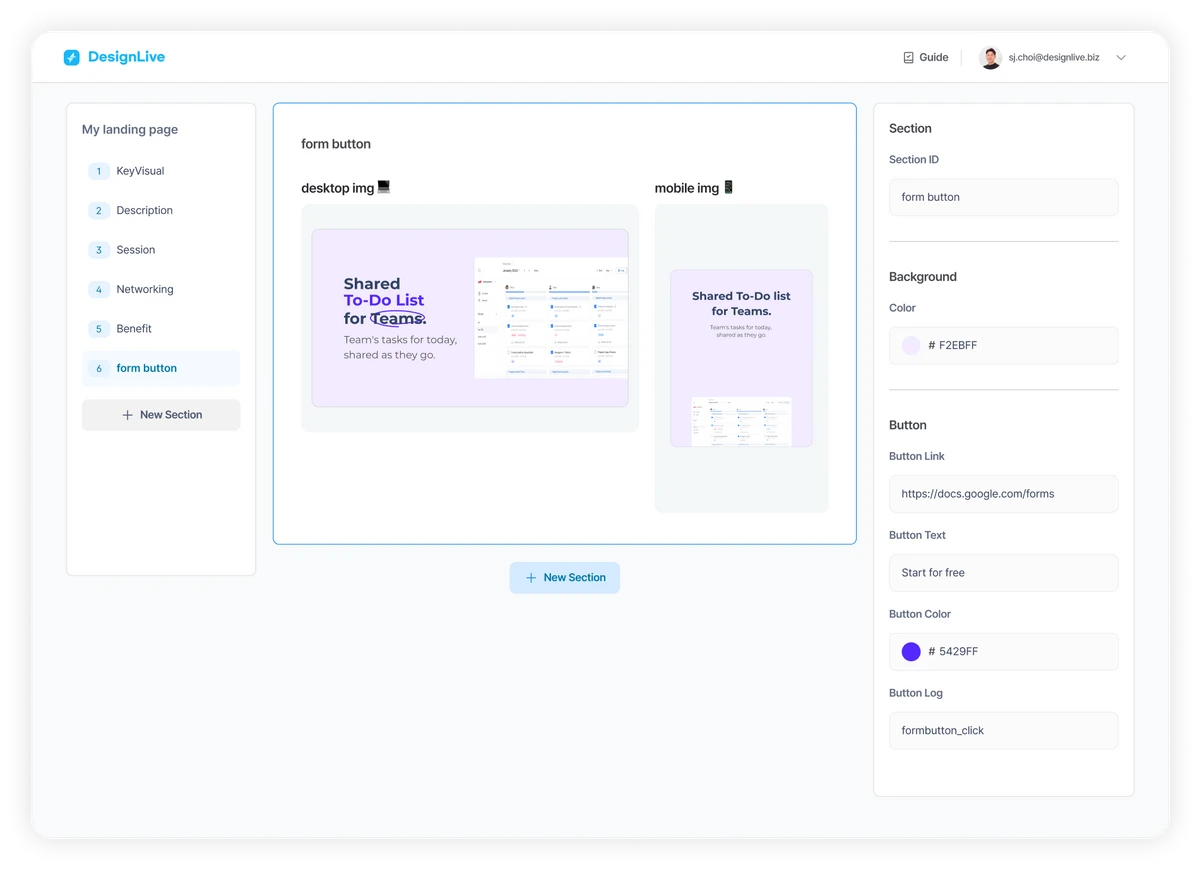Open the background color swatch F2EBFF
This screenshot has width=1200, height=869.
point(911,346)
